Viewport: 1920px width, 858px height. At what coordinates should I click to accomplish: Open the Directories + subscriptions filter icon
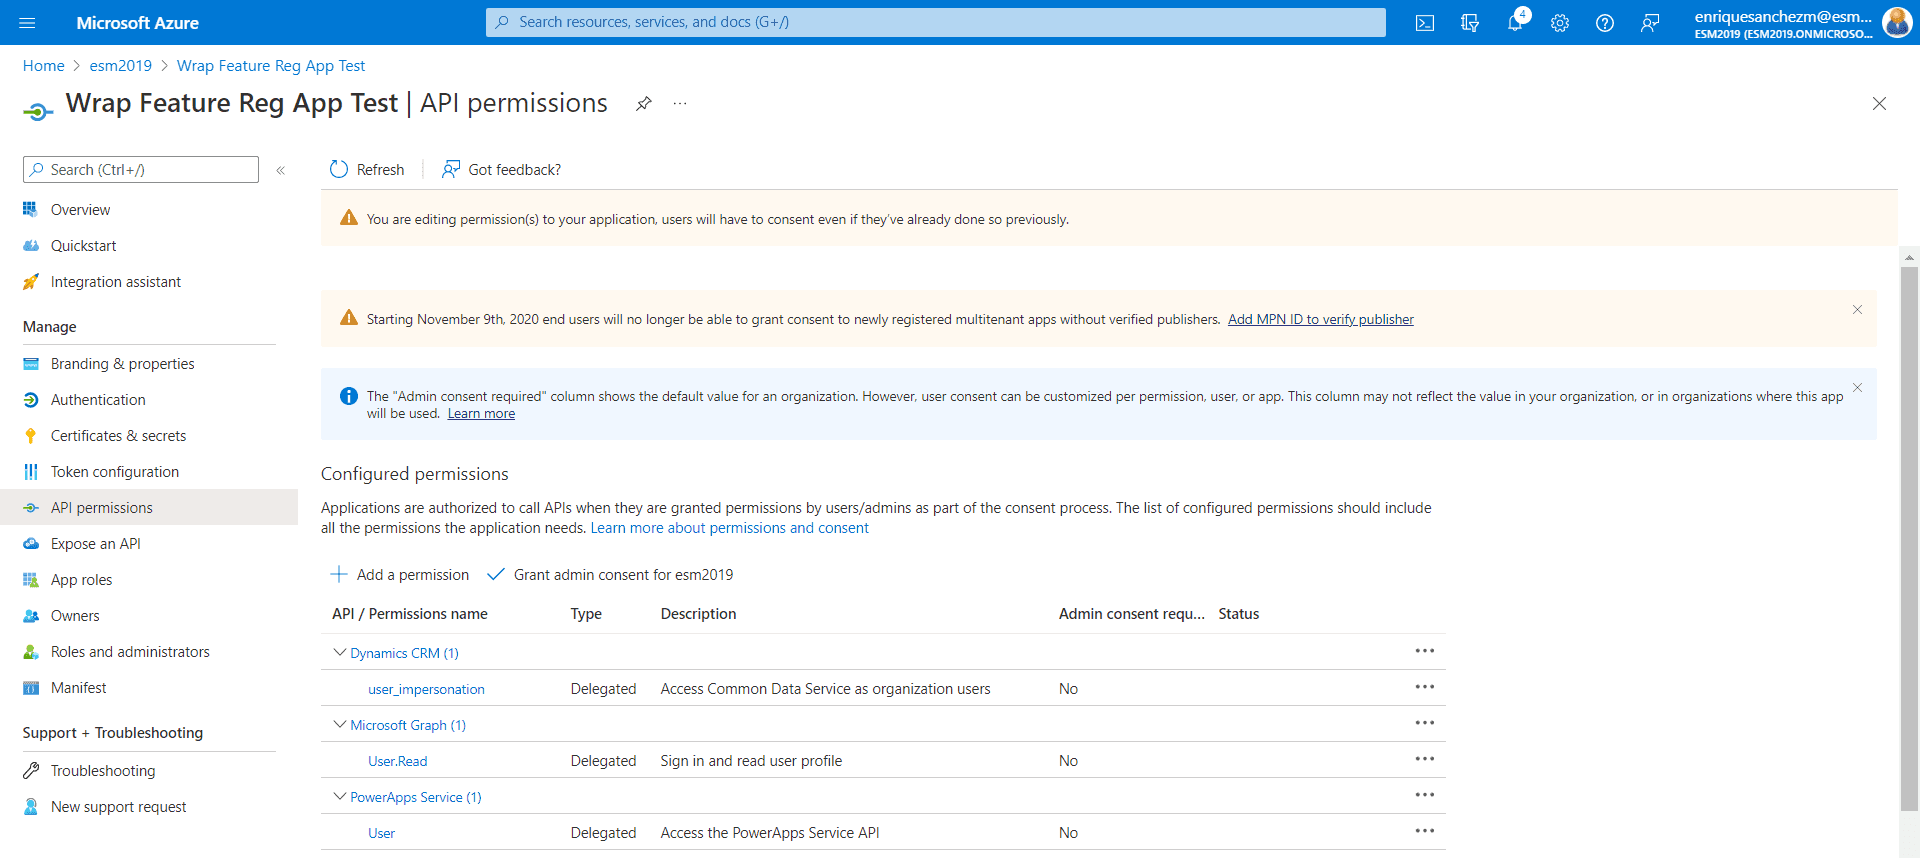pyautogui.click(x=1470, y=22)
